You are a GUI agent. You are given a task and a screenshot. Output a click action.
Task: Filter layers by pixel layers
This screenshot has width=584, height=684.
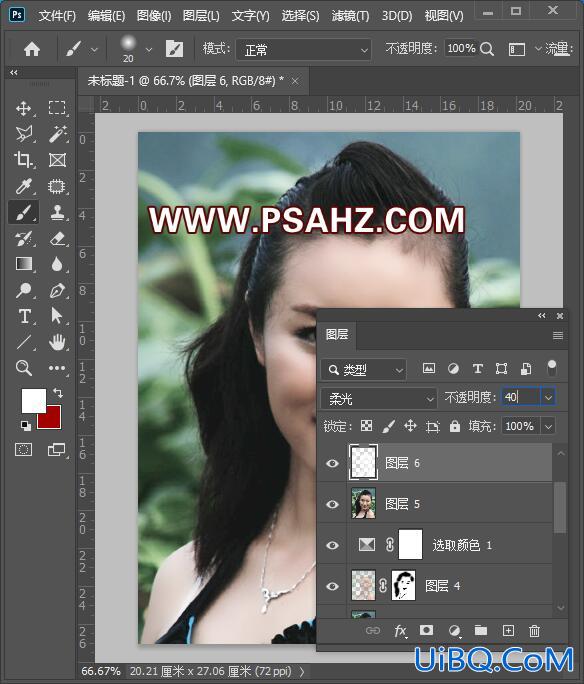click(429, 369)
